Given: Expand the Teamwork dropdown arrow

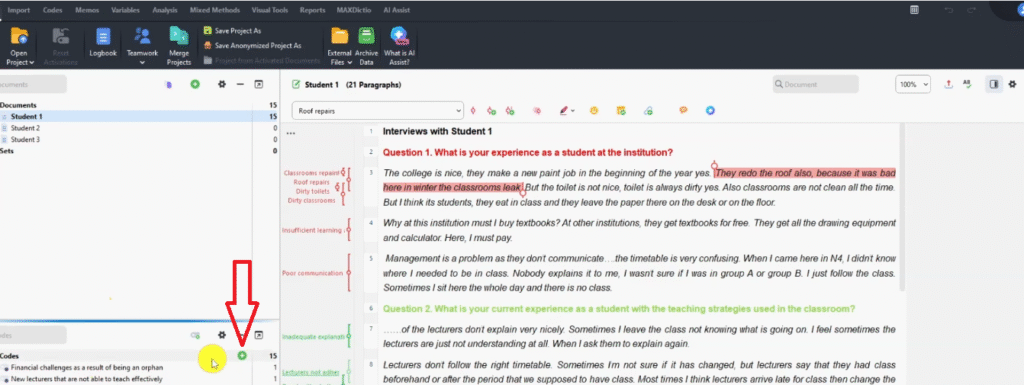Looking at the screenshot, I should (142, 63).
